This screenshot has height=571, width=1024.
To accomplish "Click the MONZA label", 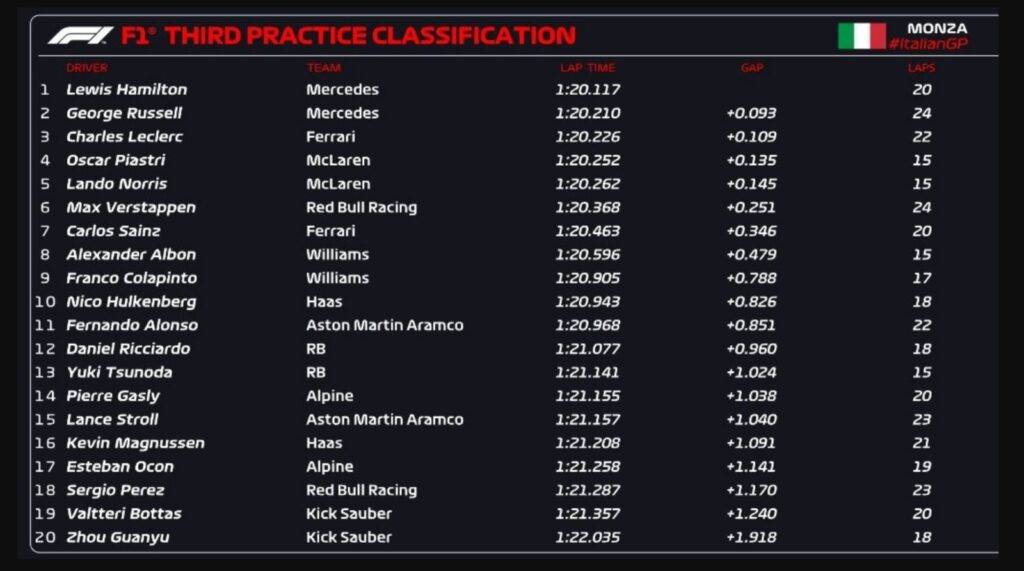I will 937,28.
